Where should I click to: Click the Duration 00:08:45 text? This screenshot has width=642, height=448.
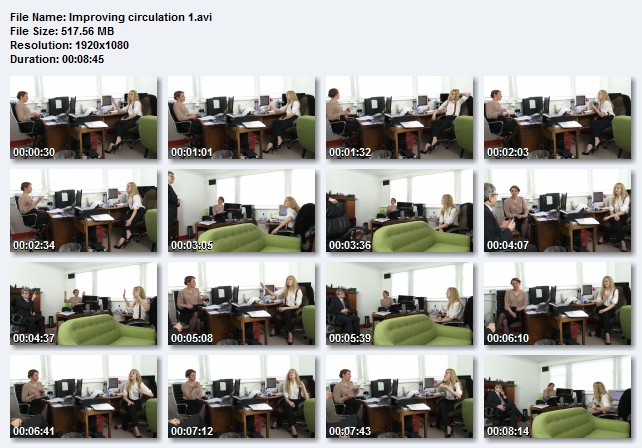[x=57, y=59]
